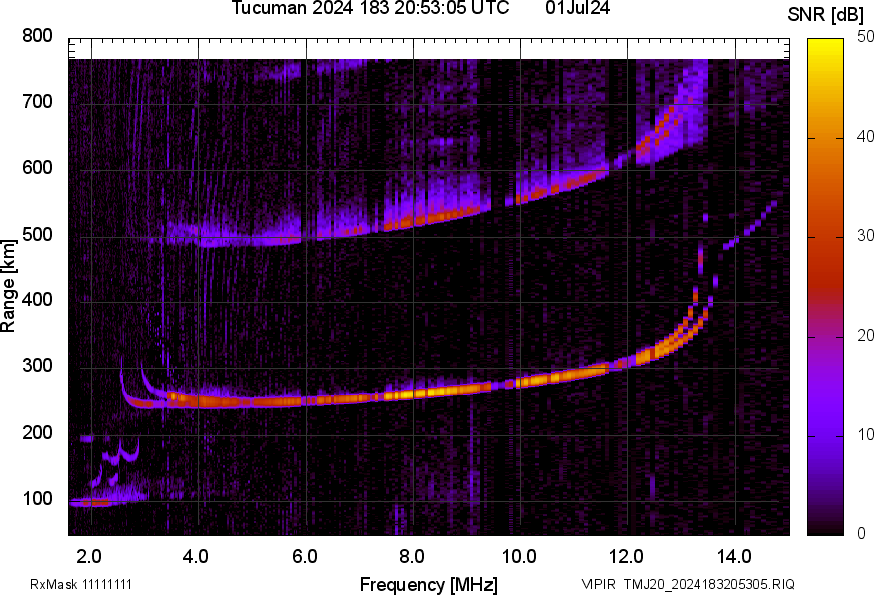The image size is (874, 595).
Task: Click colorbar tick label '20'
Action: pyautogui.click(x=865, y=335)
